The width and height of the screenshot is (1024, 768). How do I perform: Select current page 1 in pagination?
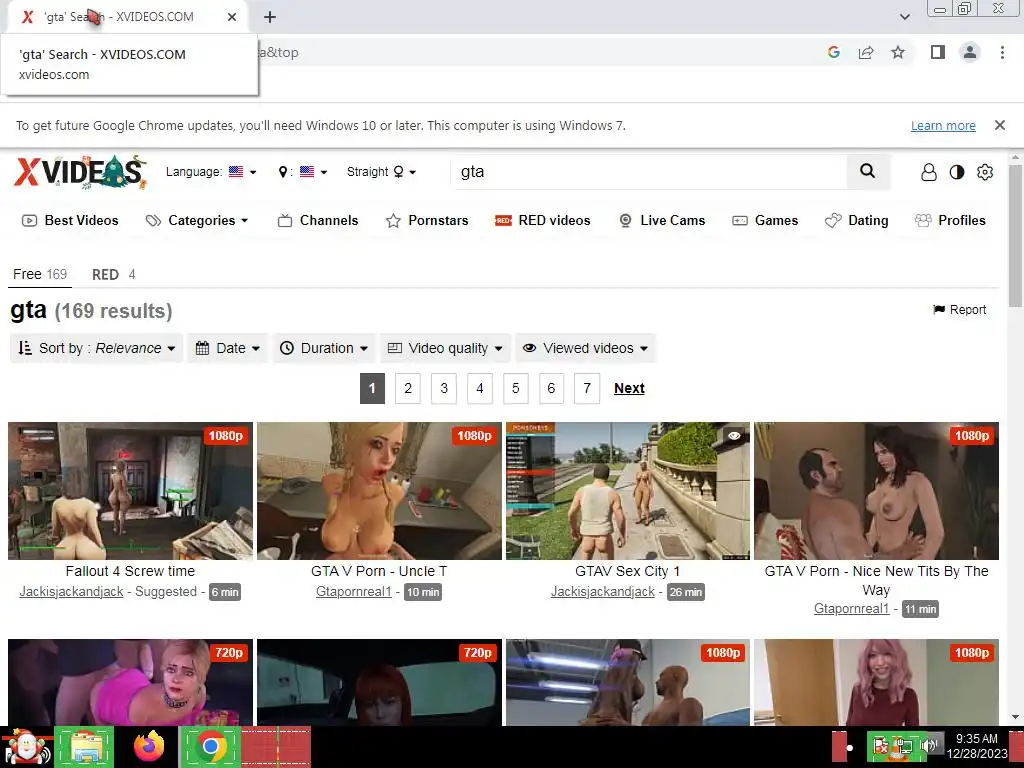click(372, 389)
